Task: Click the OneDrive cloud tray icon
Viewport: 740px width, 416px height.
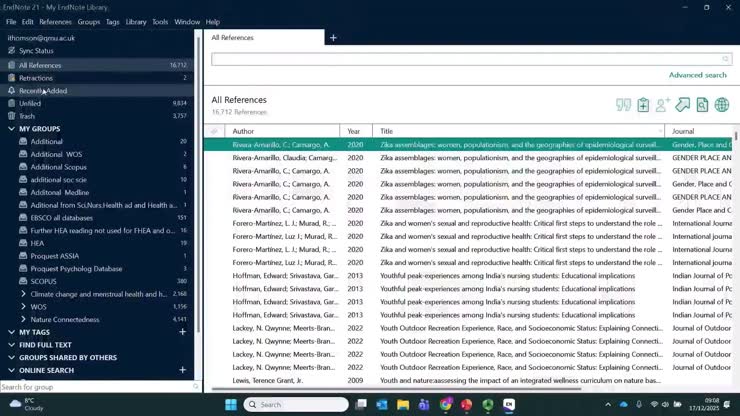Action: point(623,404)
